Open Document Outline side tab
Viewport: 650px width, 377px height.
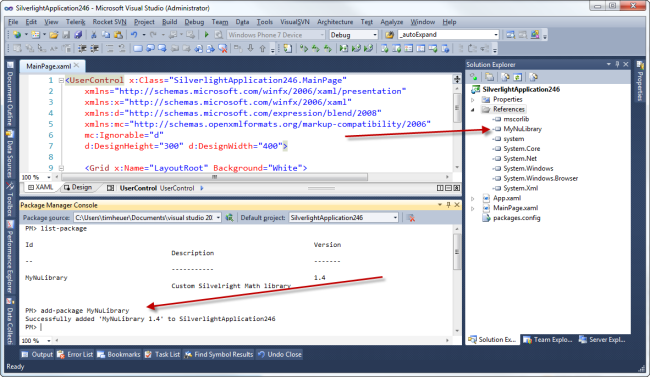click(x=10, y=94)
